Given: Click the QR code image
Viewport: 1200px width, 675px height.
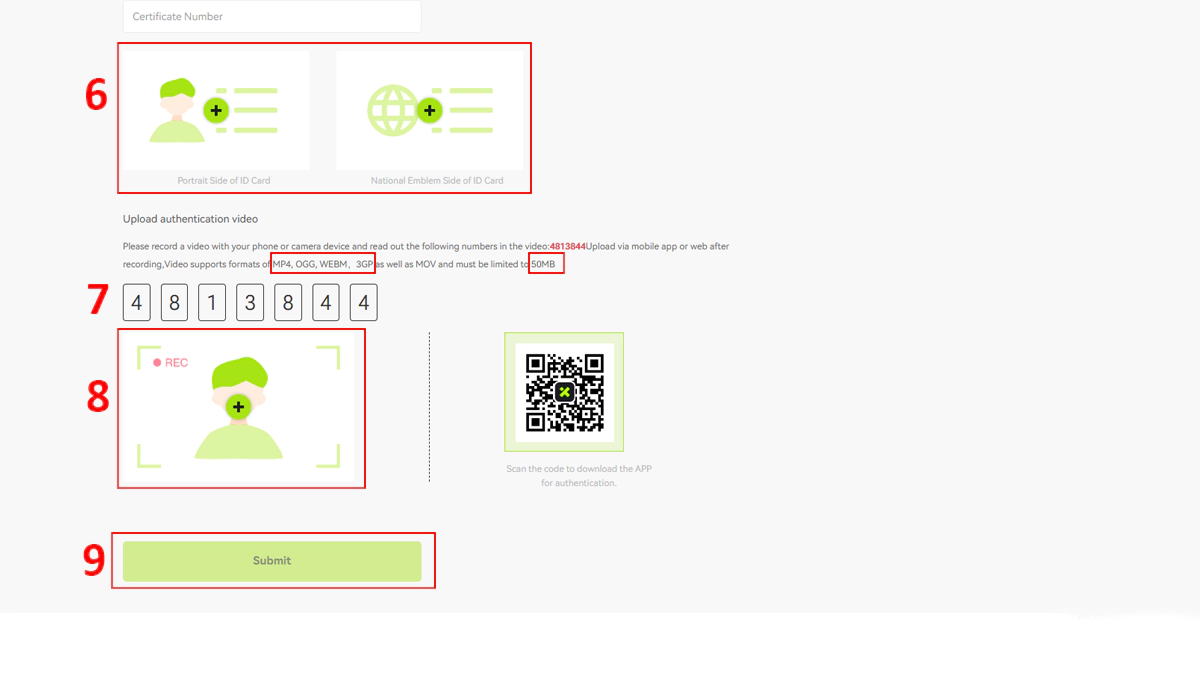Looking at the screenshot, I should point(565,392).
